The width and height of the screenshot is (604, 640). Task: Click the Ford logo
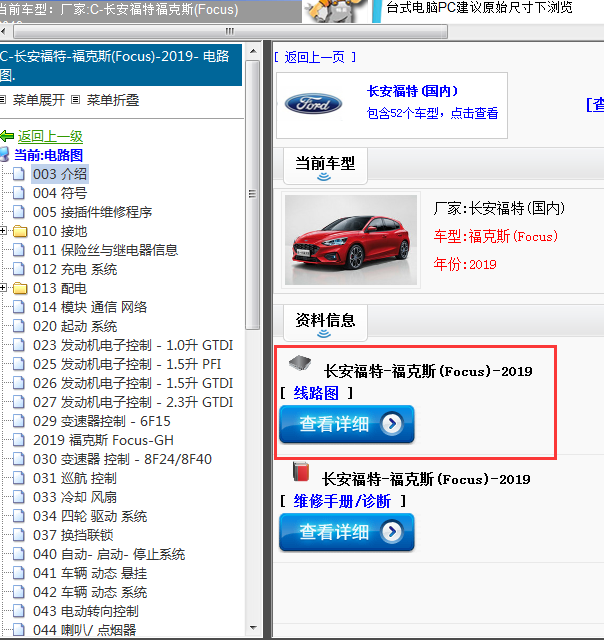point(313,104)
